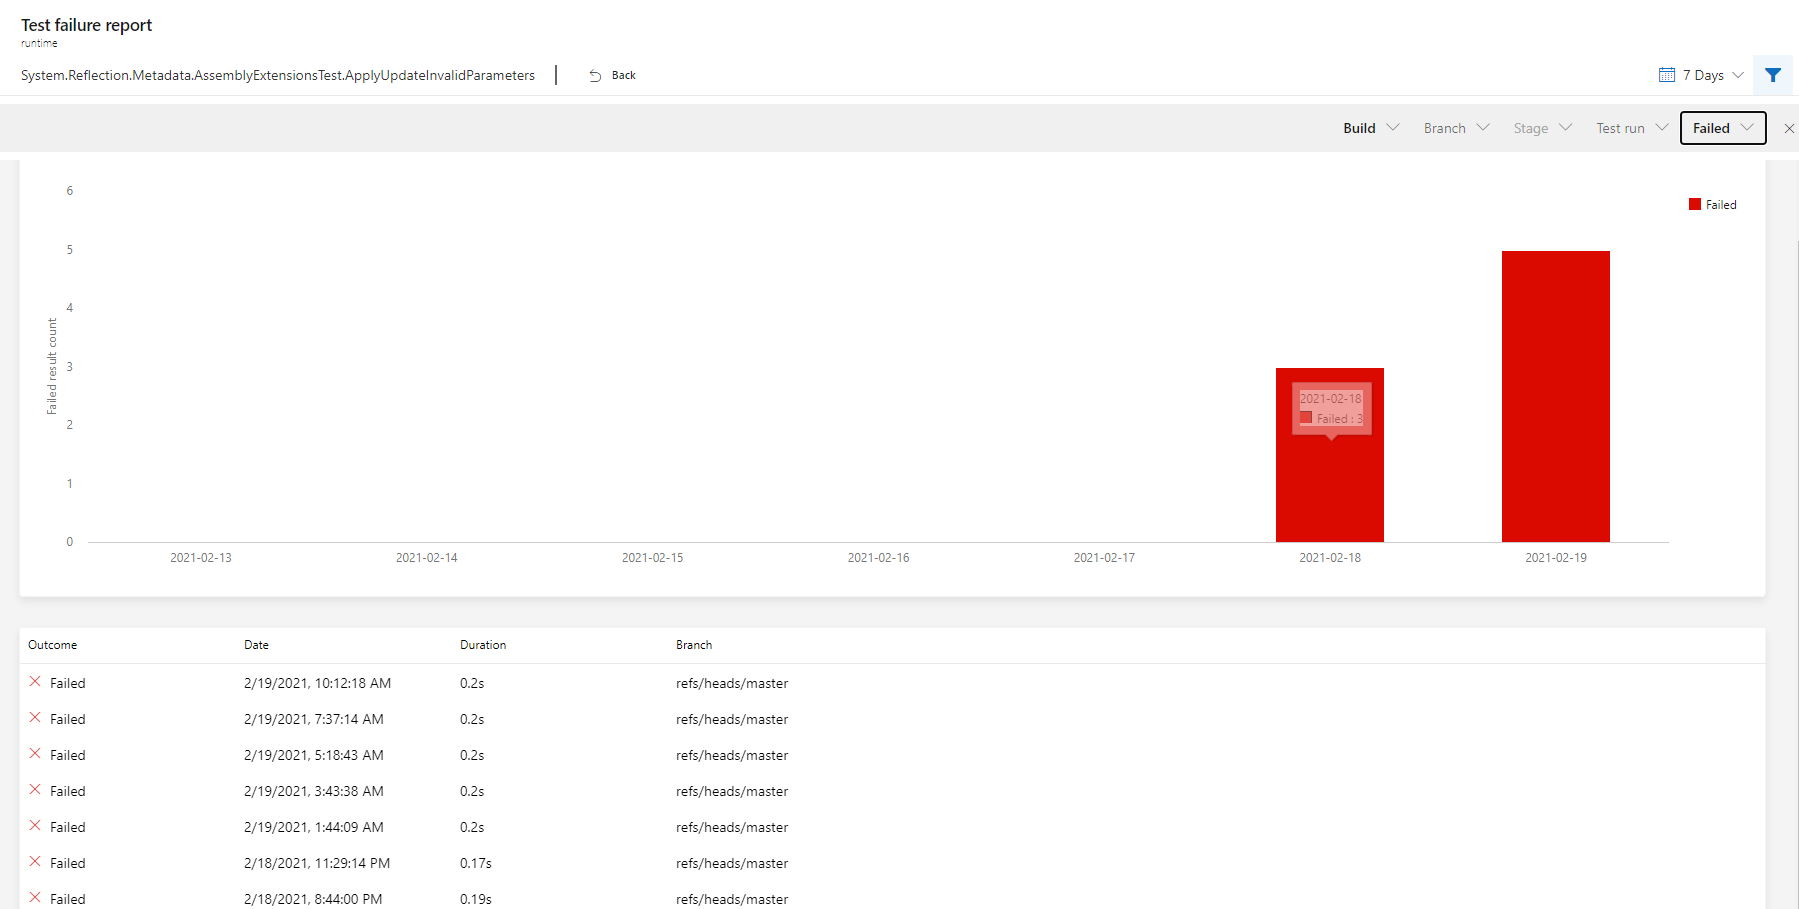Click the refs/heads/master branch on the first row

click(732, 682)
